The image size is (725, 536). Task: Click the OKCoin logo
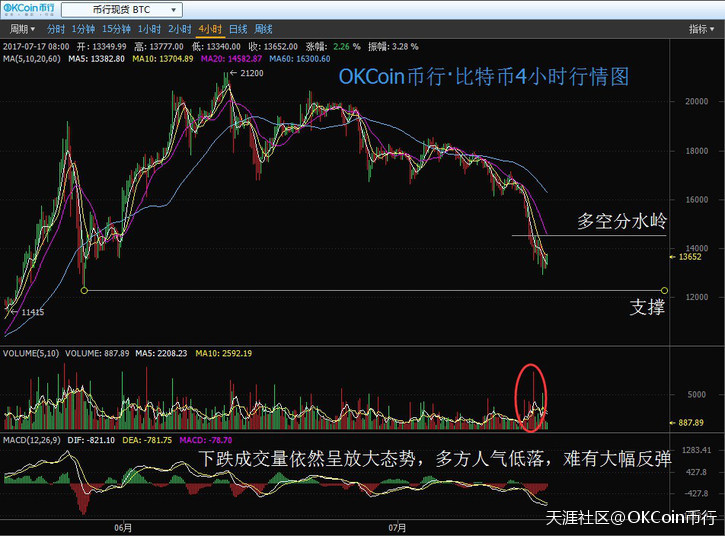click(x=28, y=10)
